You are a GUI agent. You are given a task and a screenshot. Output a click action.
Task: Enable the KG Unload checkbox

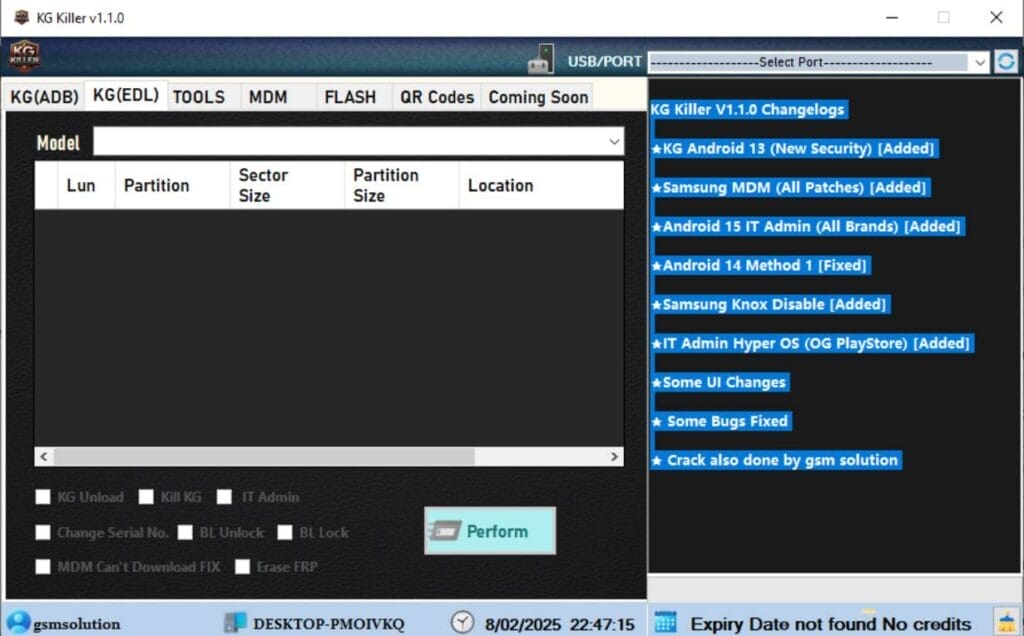click(x=43, y=497)
